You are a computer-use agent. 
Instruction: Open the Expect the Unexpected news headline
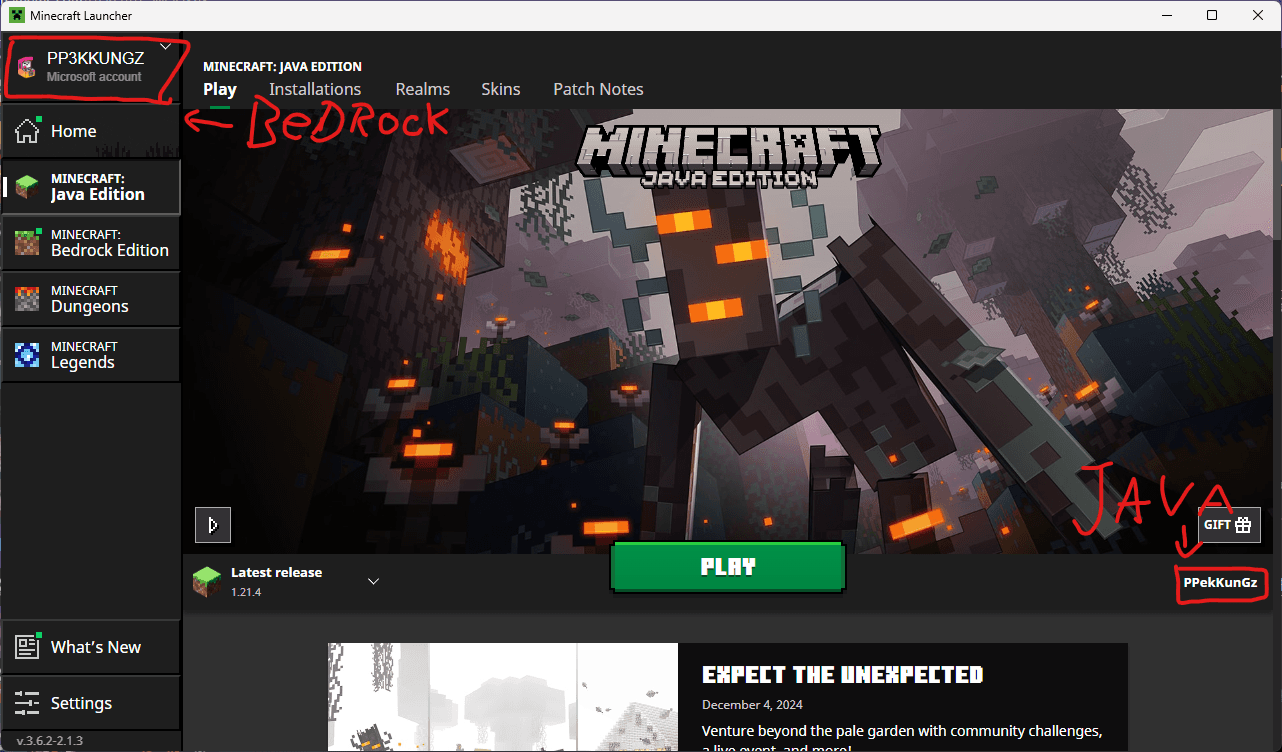point(843,675)
